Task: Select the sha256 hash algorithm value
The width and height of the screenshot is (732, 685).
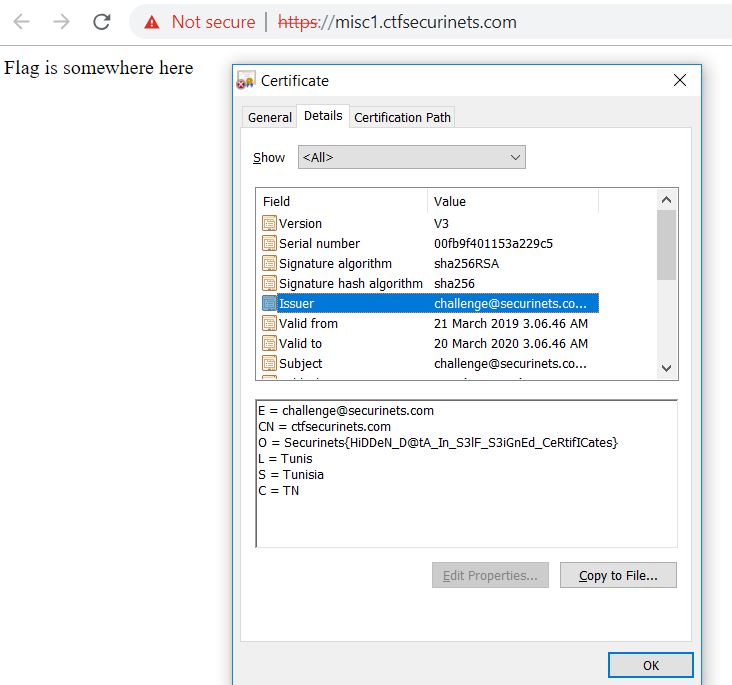Action: 454,283
